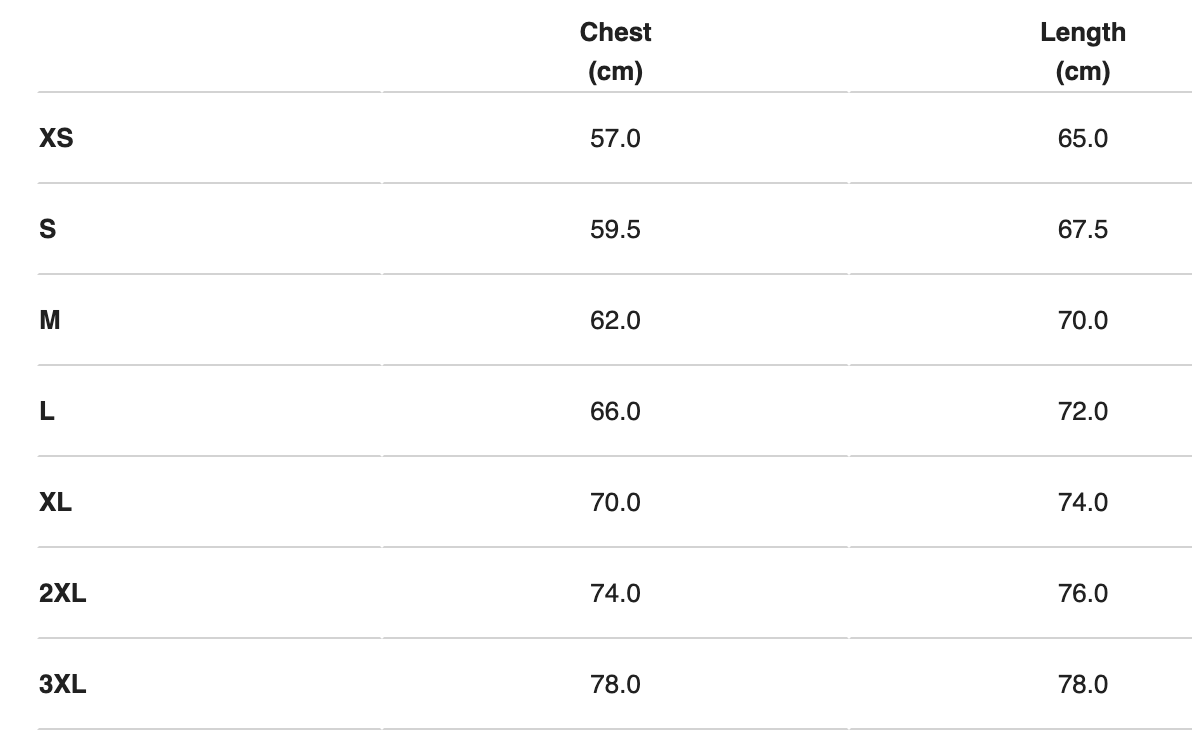Select the S size row label
1192x731 pixels.
(47, 229)
